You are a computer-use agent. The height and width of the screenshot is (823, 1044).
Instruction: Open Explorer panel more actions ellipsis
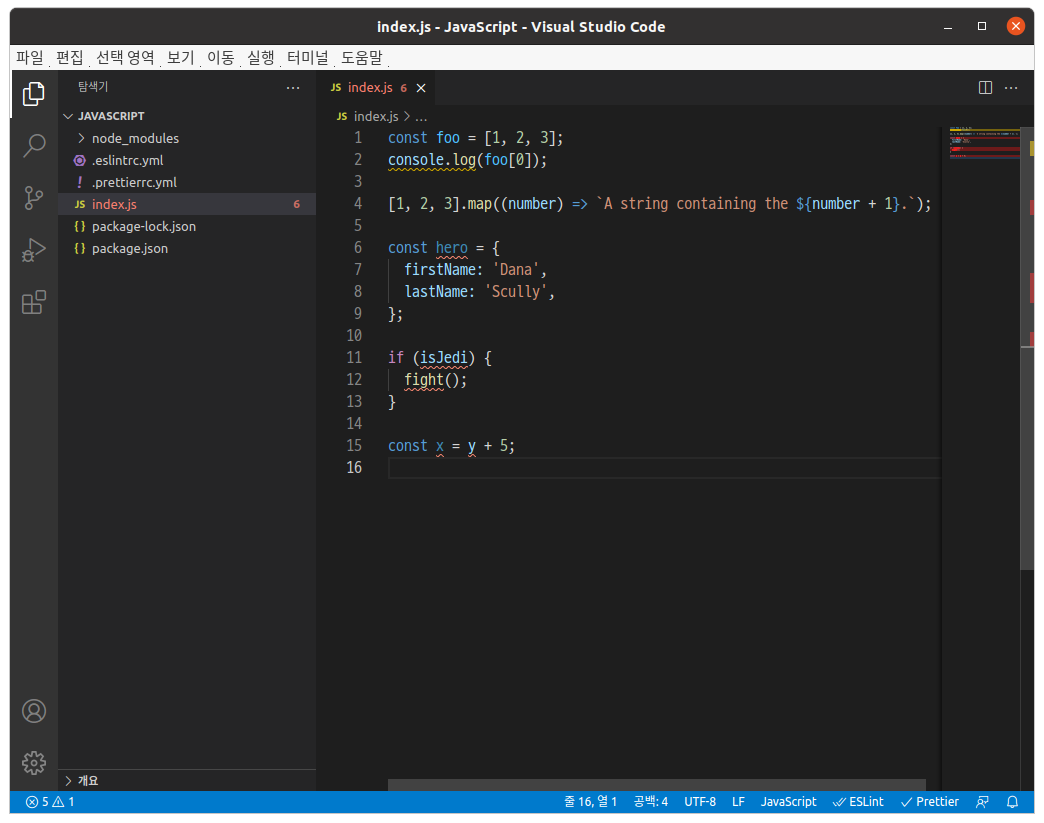[293, 88]
